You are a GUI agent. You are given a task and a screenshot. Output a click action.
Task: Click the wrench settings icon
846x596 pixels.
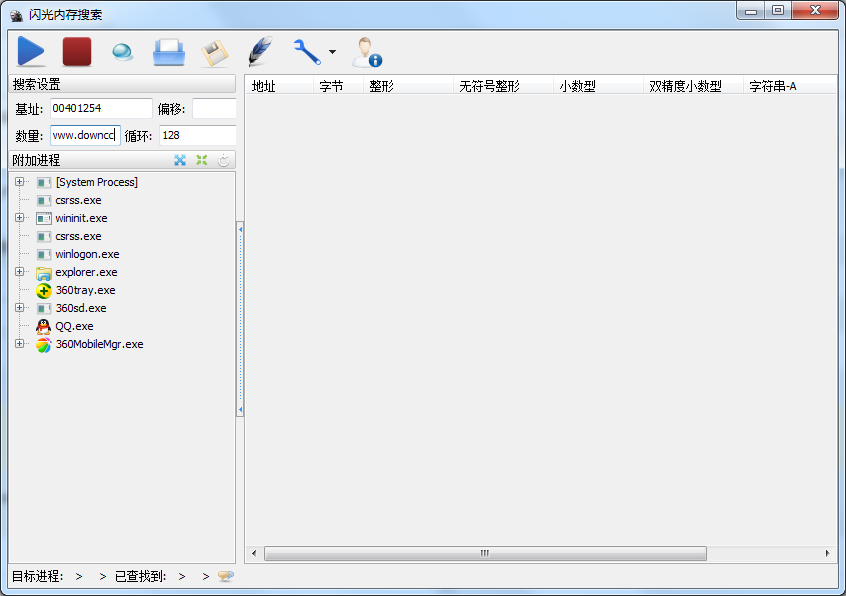pos(305,52)
